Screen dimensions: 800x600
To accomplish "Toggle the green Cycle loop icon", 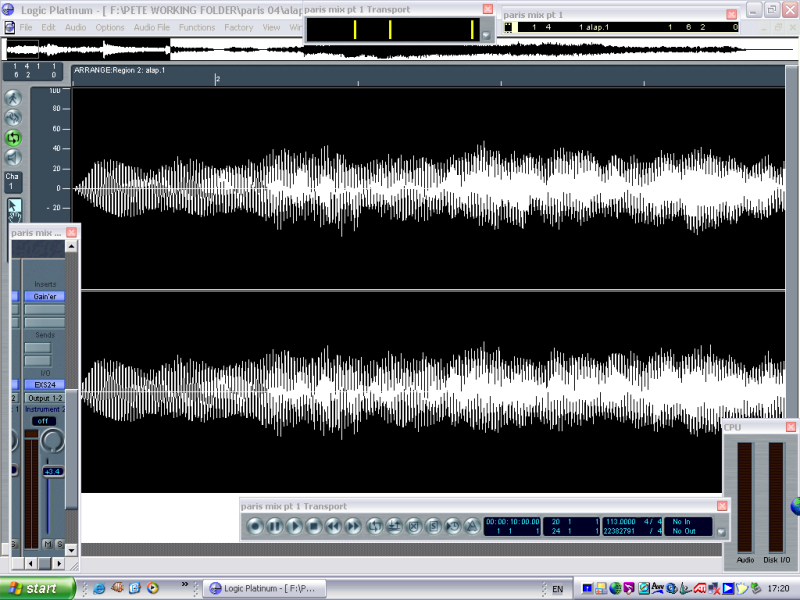I will click(x=13, y=138).
